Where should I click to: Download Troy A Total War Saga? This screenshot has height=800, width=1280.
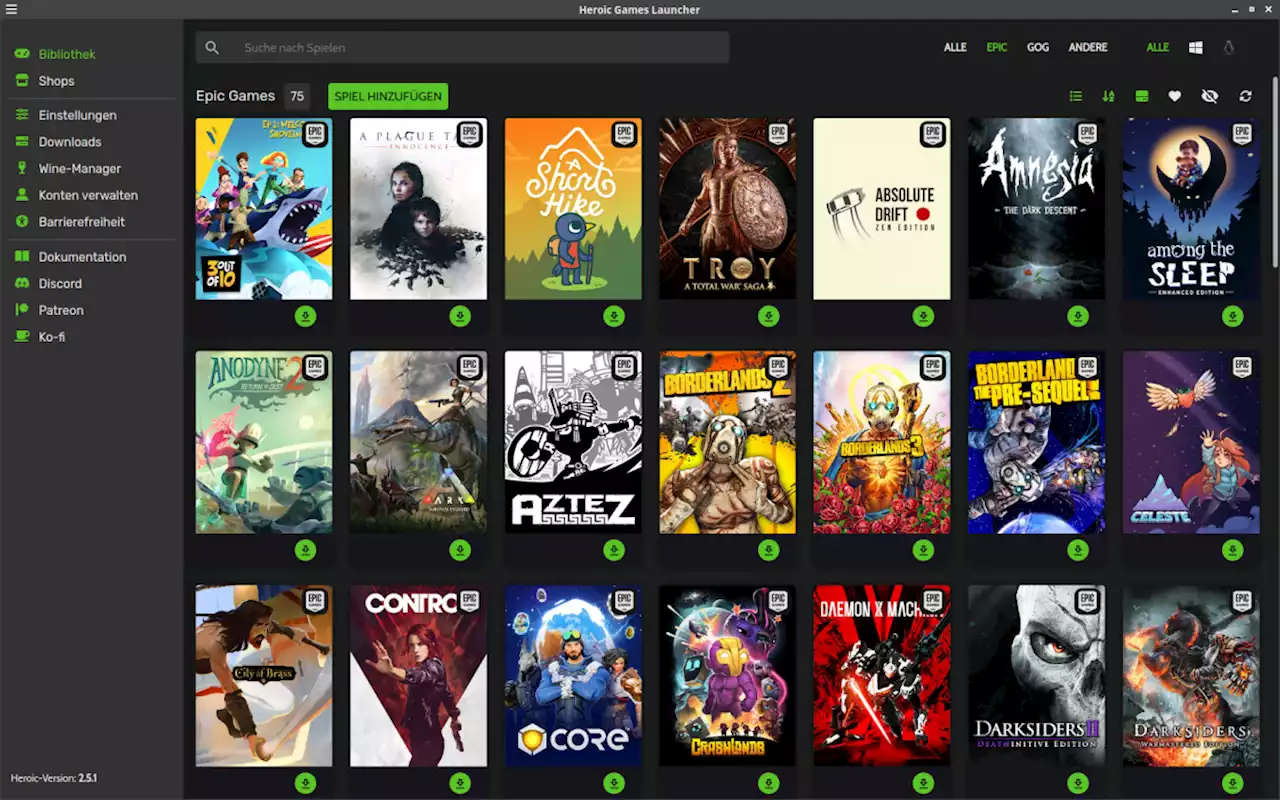coord(769,316)
